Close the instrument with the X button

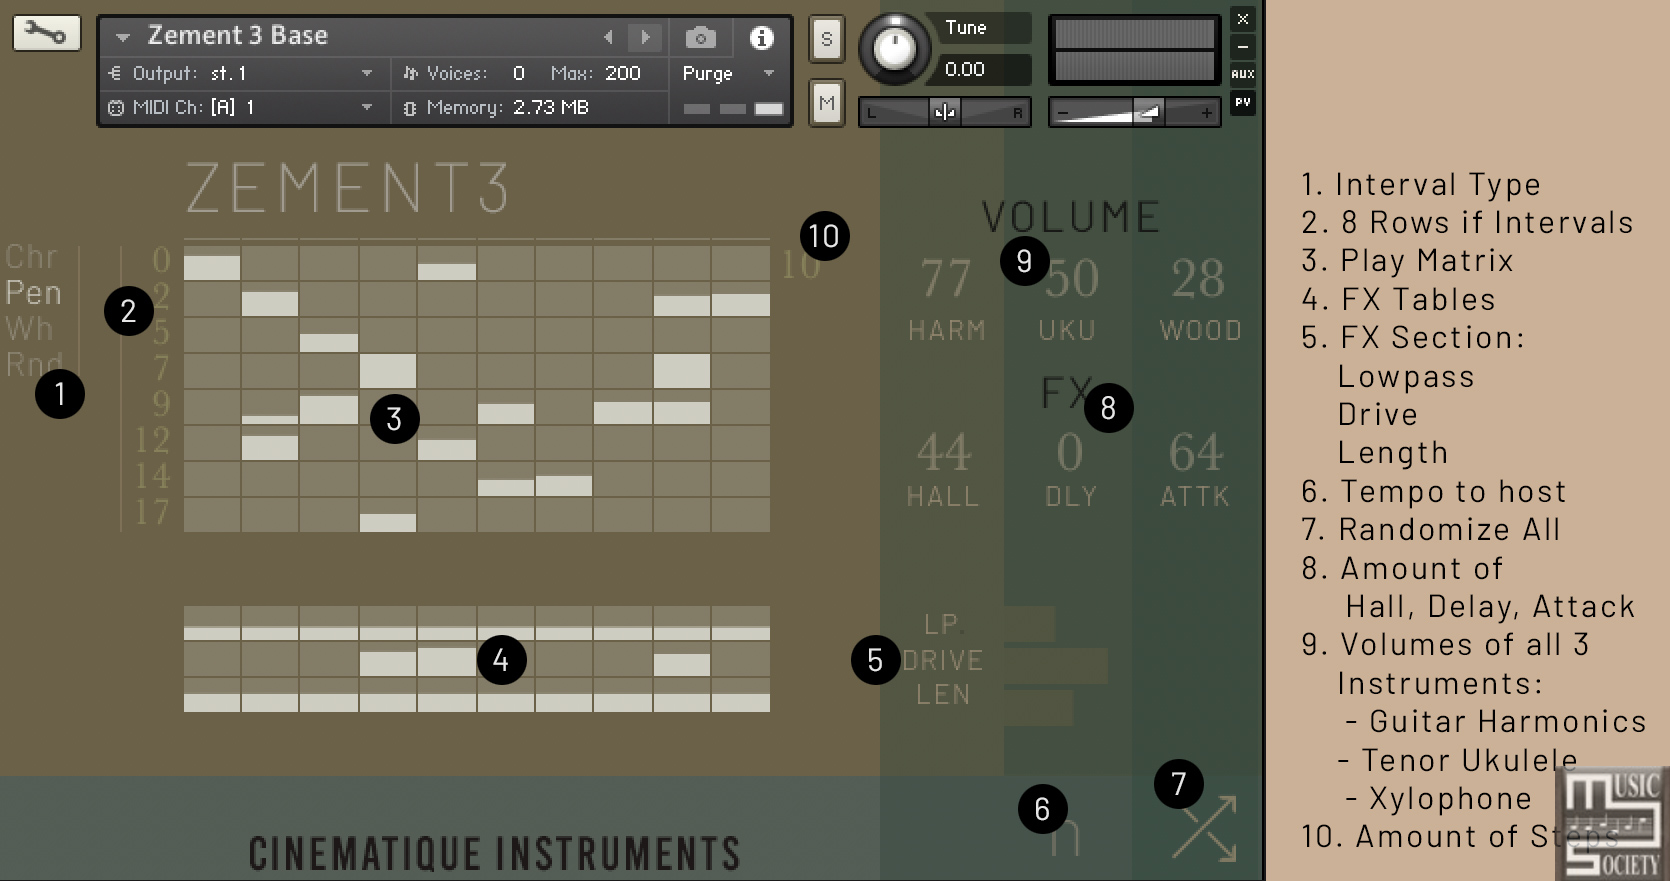[1243, 19]
